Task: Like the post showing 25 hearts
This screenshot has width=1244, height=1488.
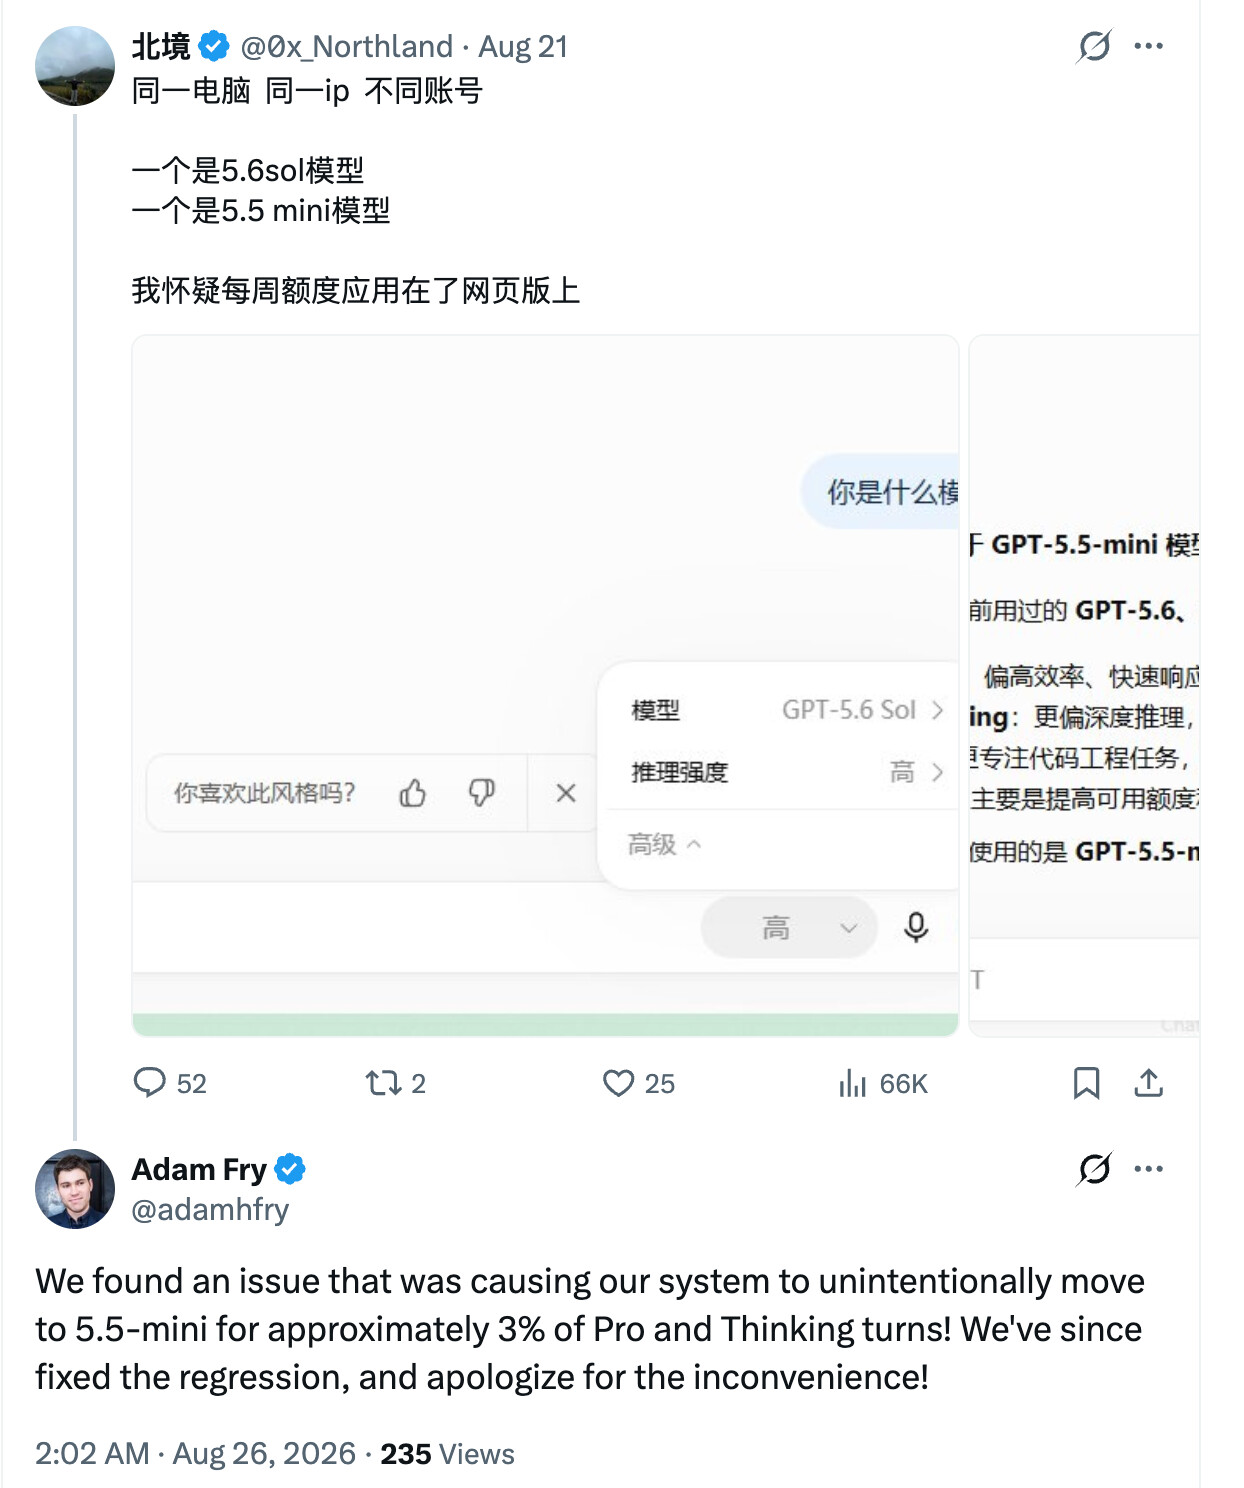Action: 618,1083
